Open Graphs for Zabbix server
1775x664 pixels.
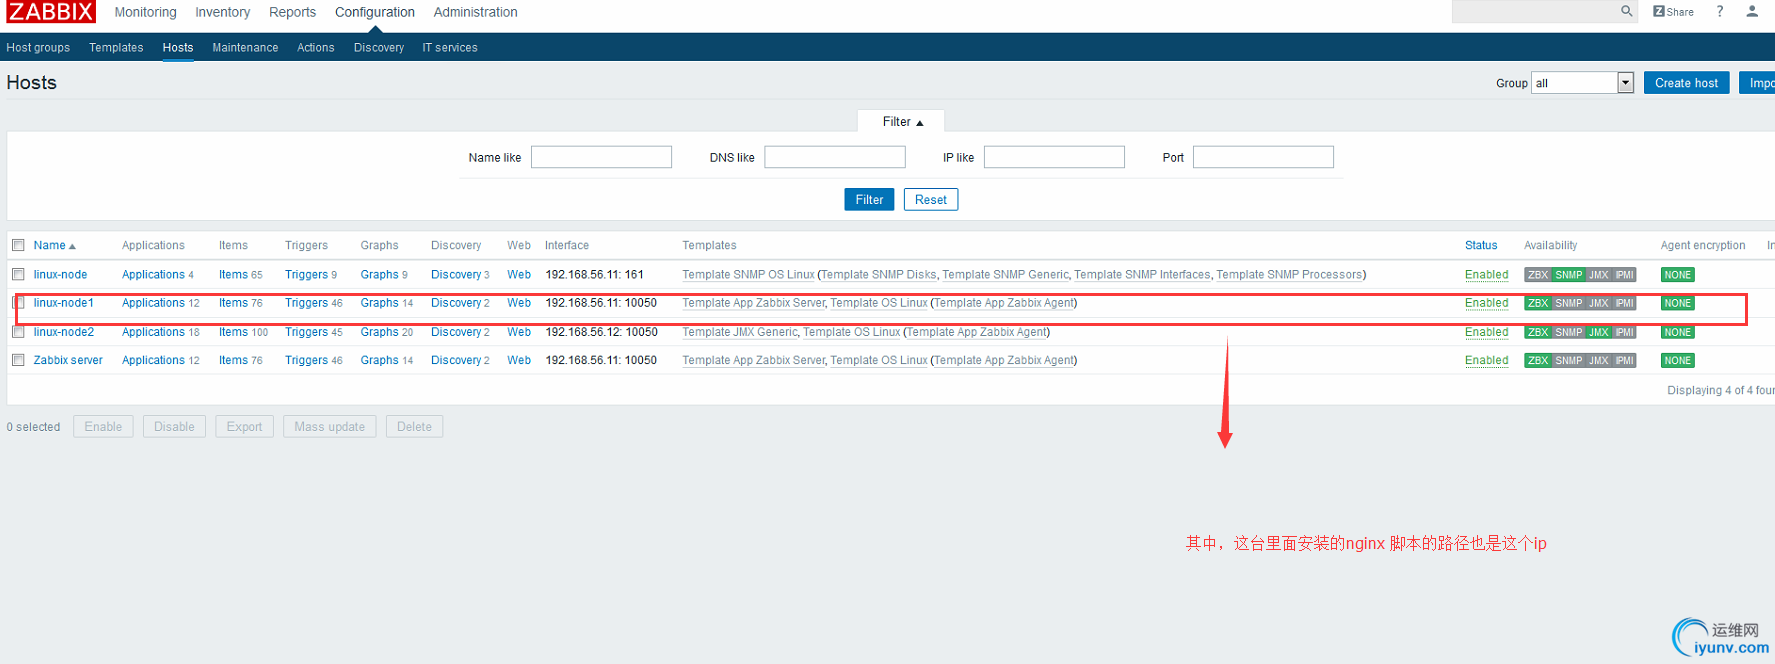click(x=379, y=361)
